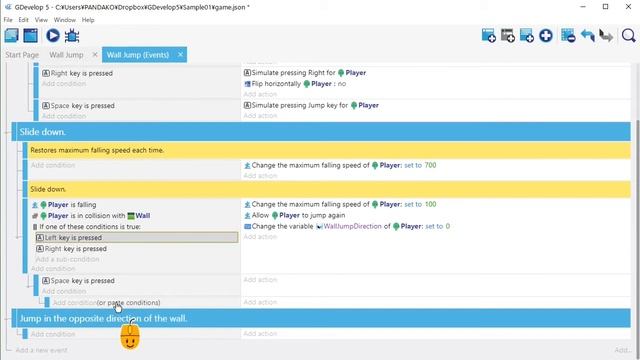640x360 pixels.
Task: Open the Edit menu
Action: (x=23, y=20)
